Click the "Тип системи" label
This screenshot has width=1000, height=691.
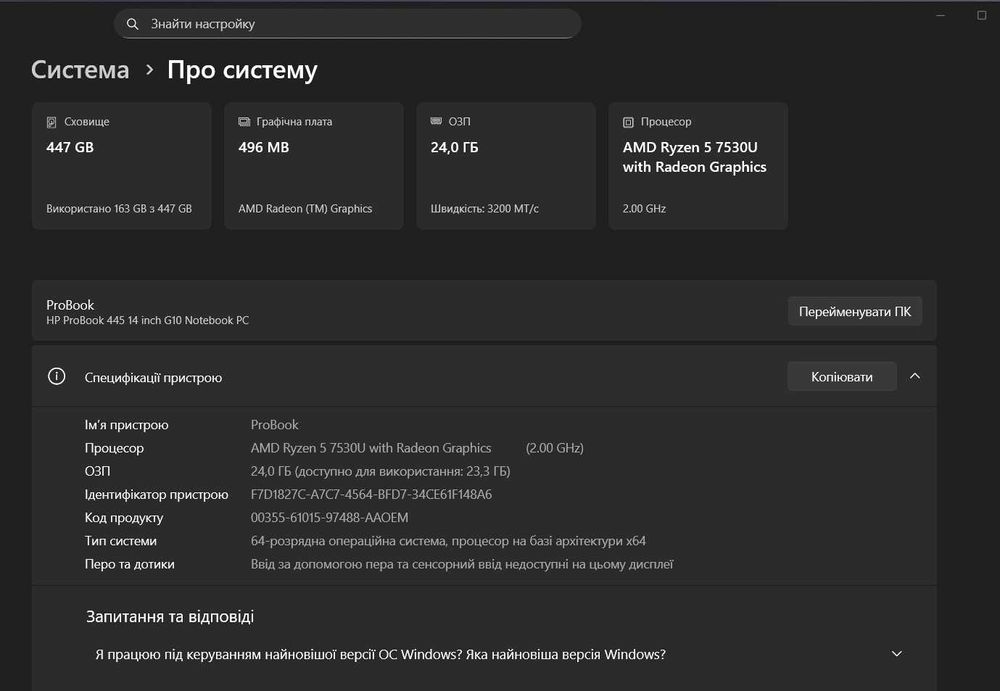(x=121, y=541)
